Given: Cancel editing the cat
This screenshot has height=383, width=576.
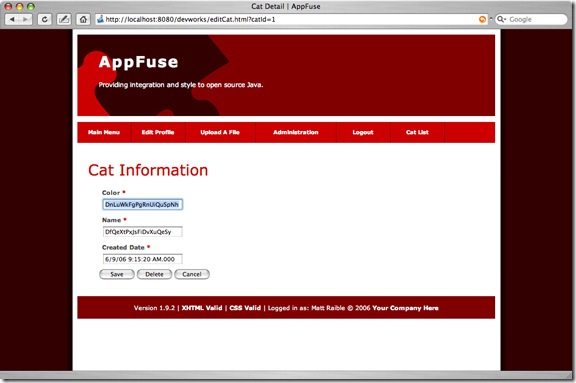Looking at the screenshot, I should coord(192,274).
